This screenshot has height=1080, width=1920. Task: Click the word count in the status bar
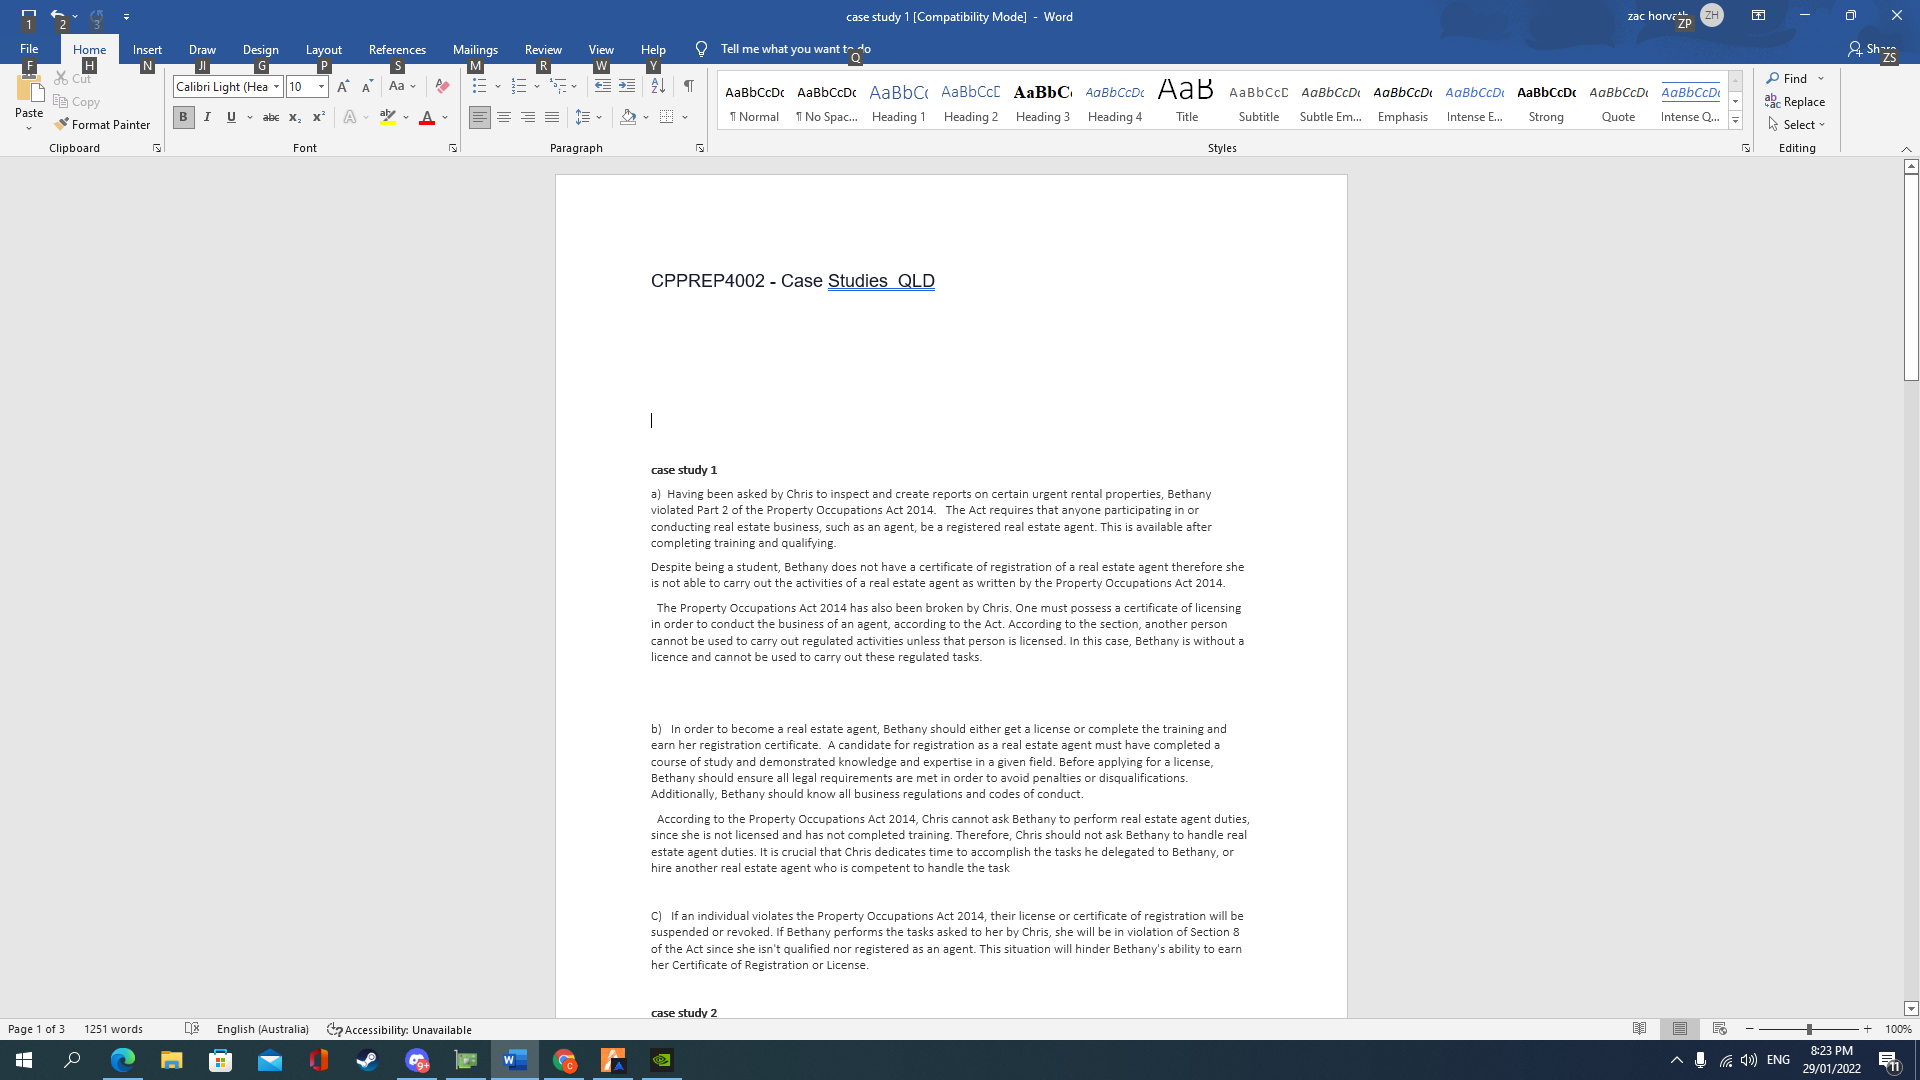pyautogui.click(x=112, y=1028)
